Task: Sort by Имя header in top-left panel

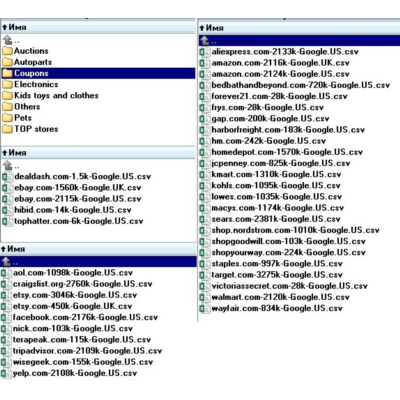Action: (x=17, y=27)
